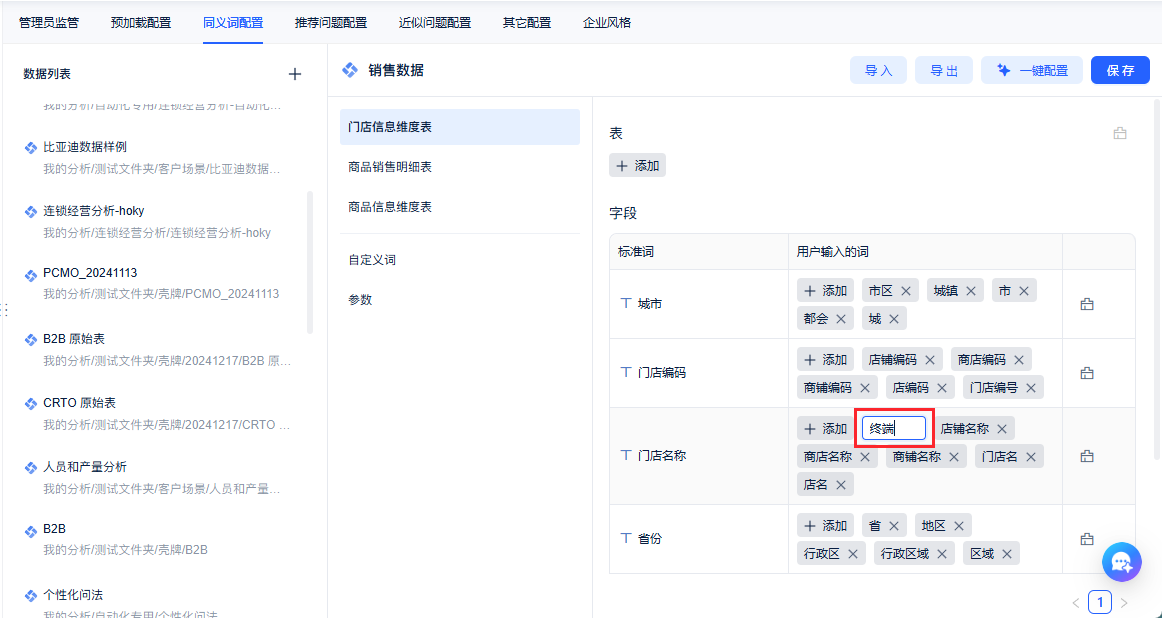
Task: Delete the 店铺名称 tag via its X
Action: tap(1002, 429)
